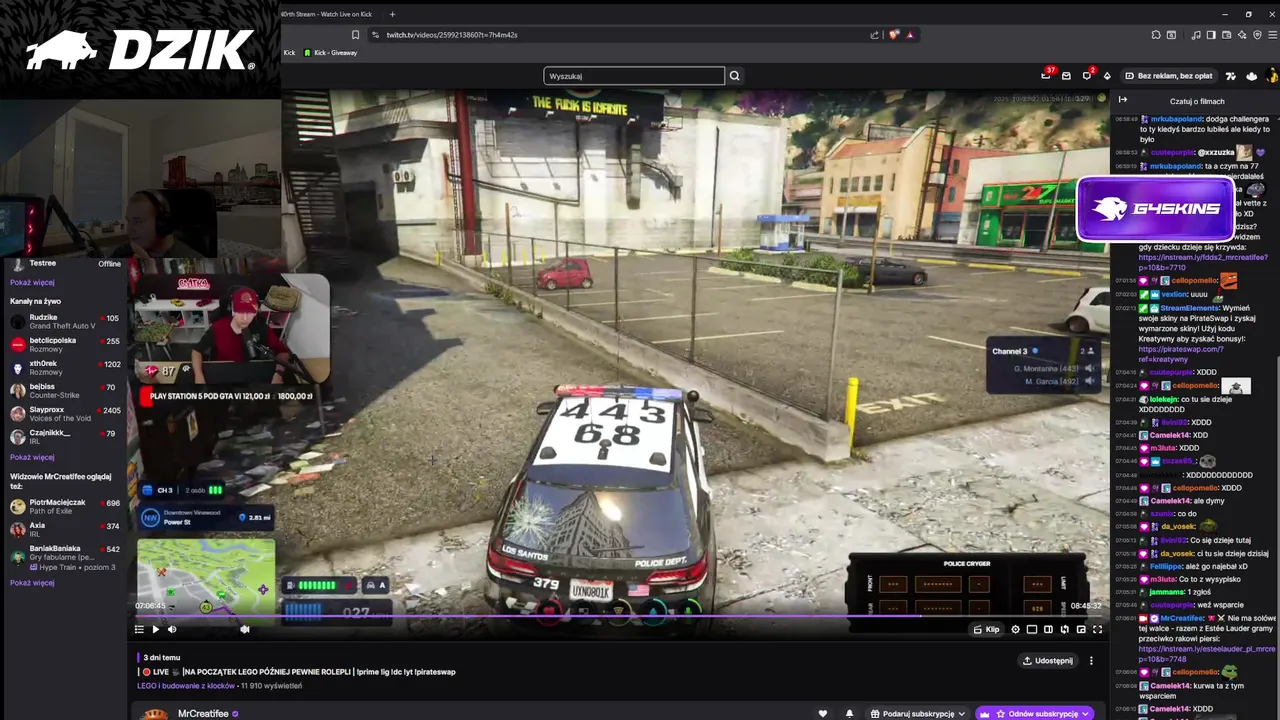Click the 'Bez reklam, bez opłat' button

(1168, 76)
